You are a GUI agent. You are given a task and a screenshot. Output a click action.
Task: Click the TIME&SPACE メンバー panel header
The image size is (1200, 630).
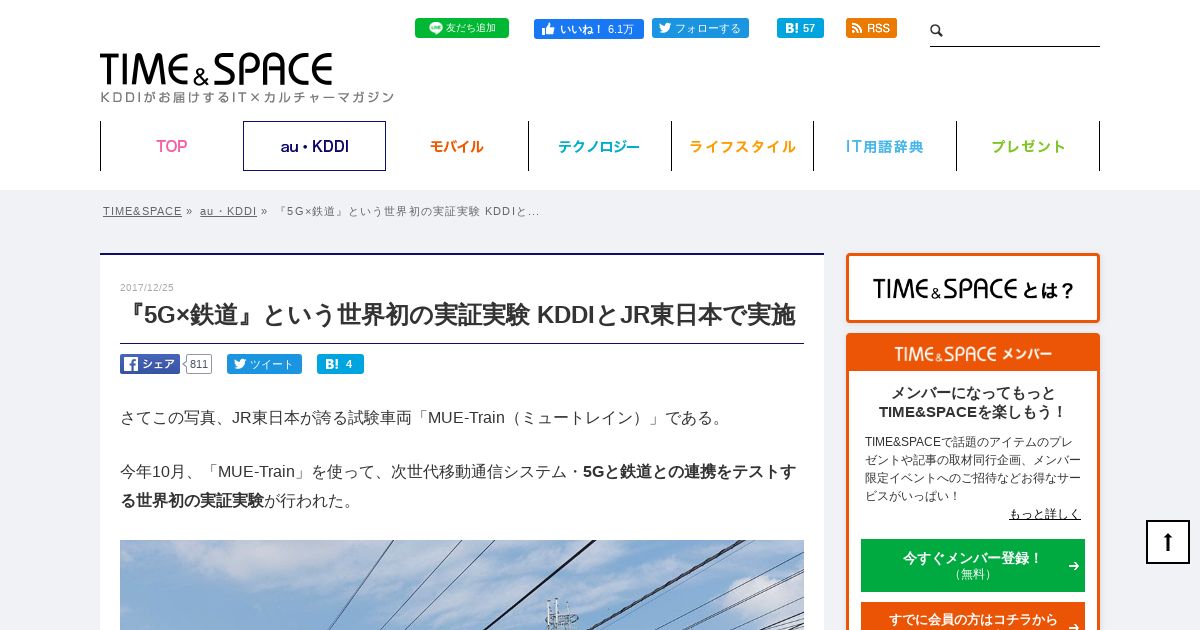tap(973, 354)
